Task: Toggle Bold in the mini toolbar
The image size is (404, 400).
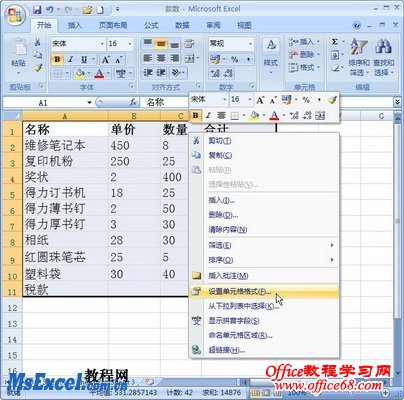Action: click(x=196, y=116)
